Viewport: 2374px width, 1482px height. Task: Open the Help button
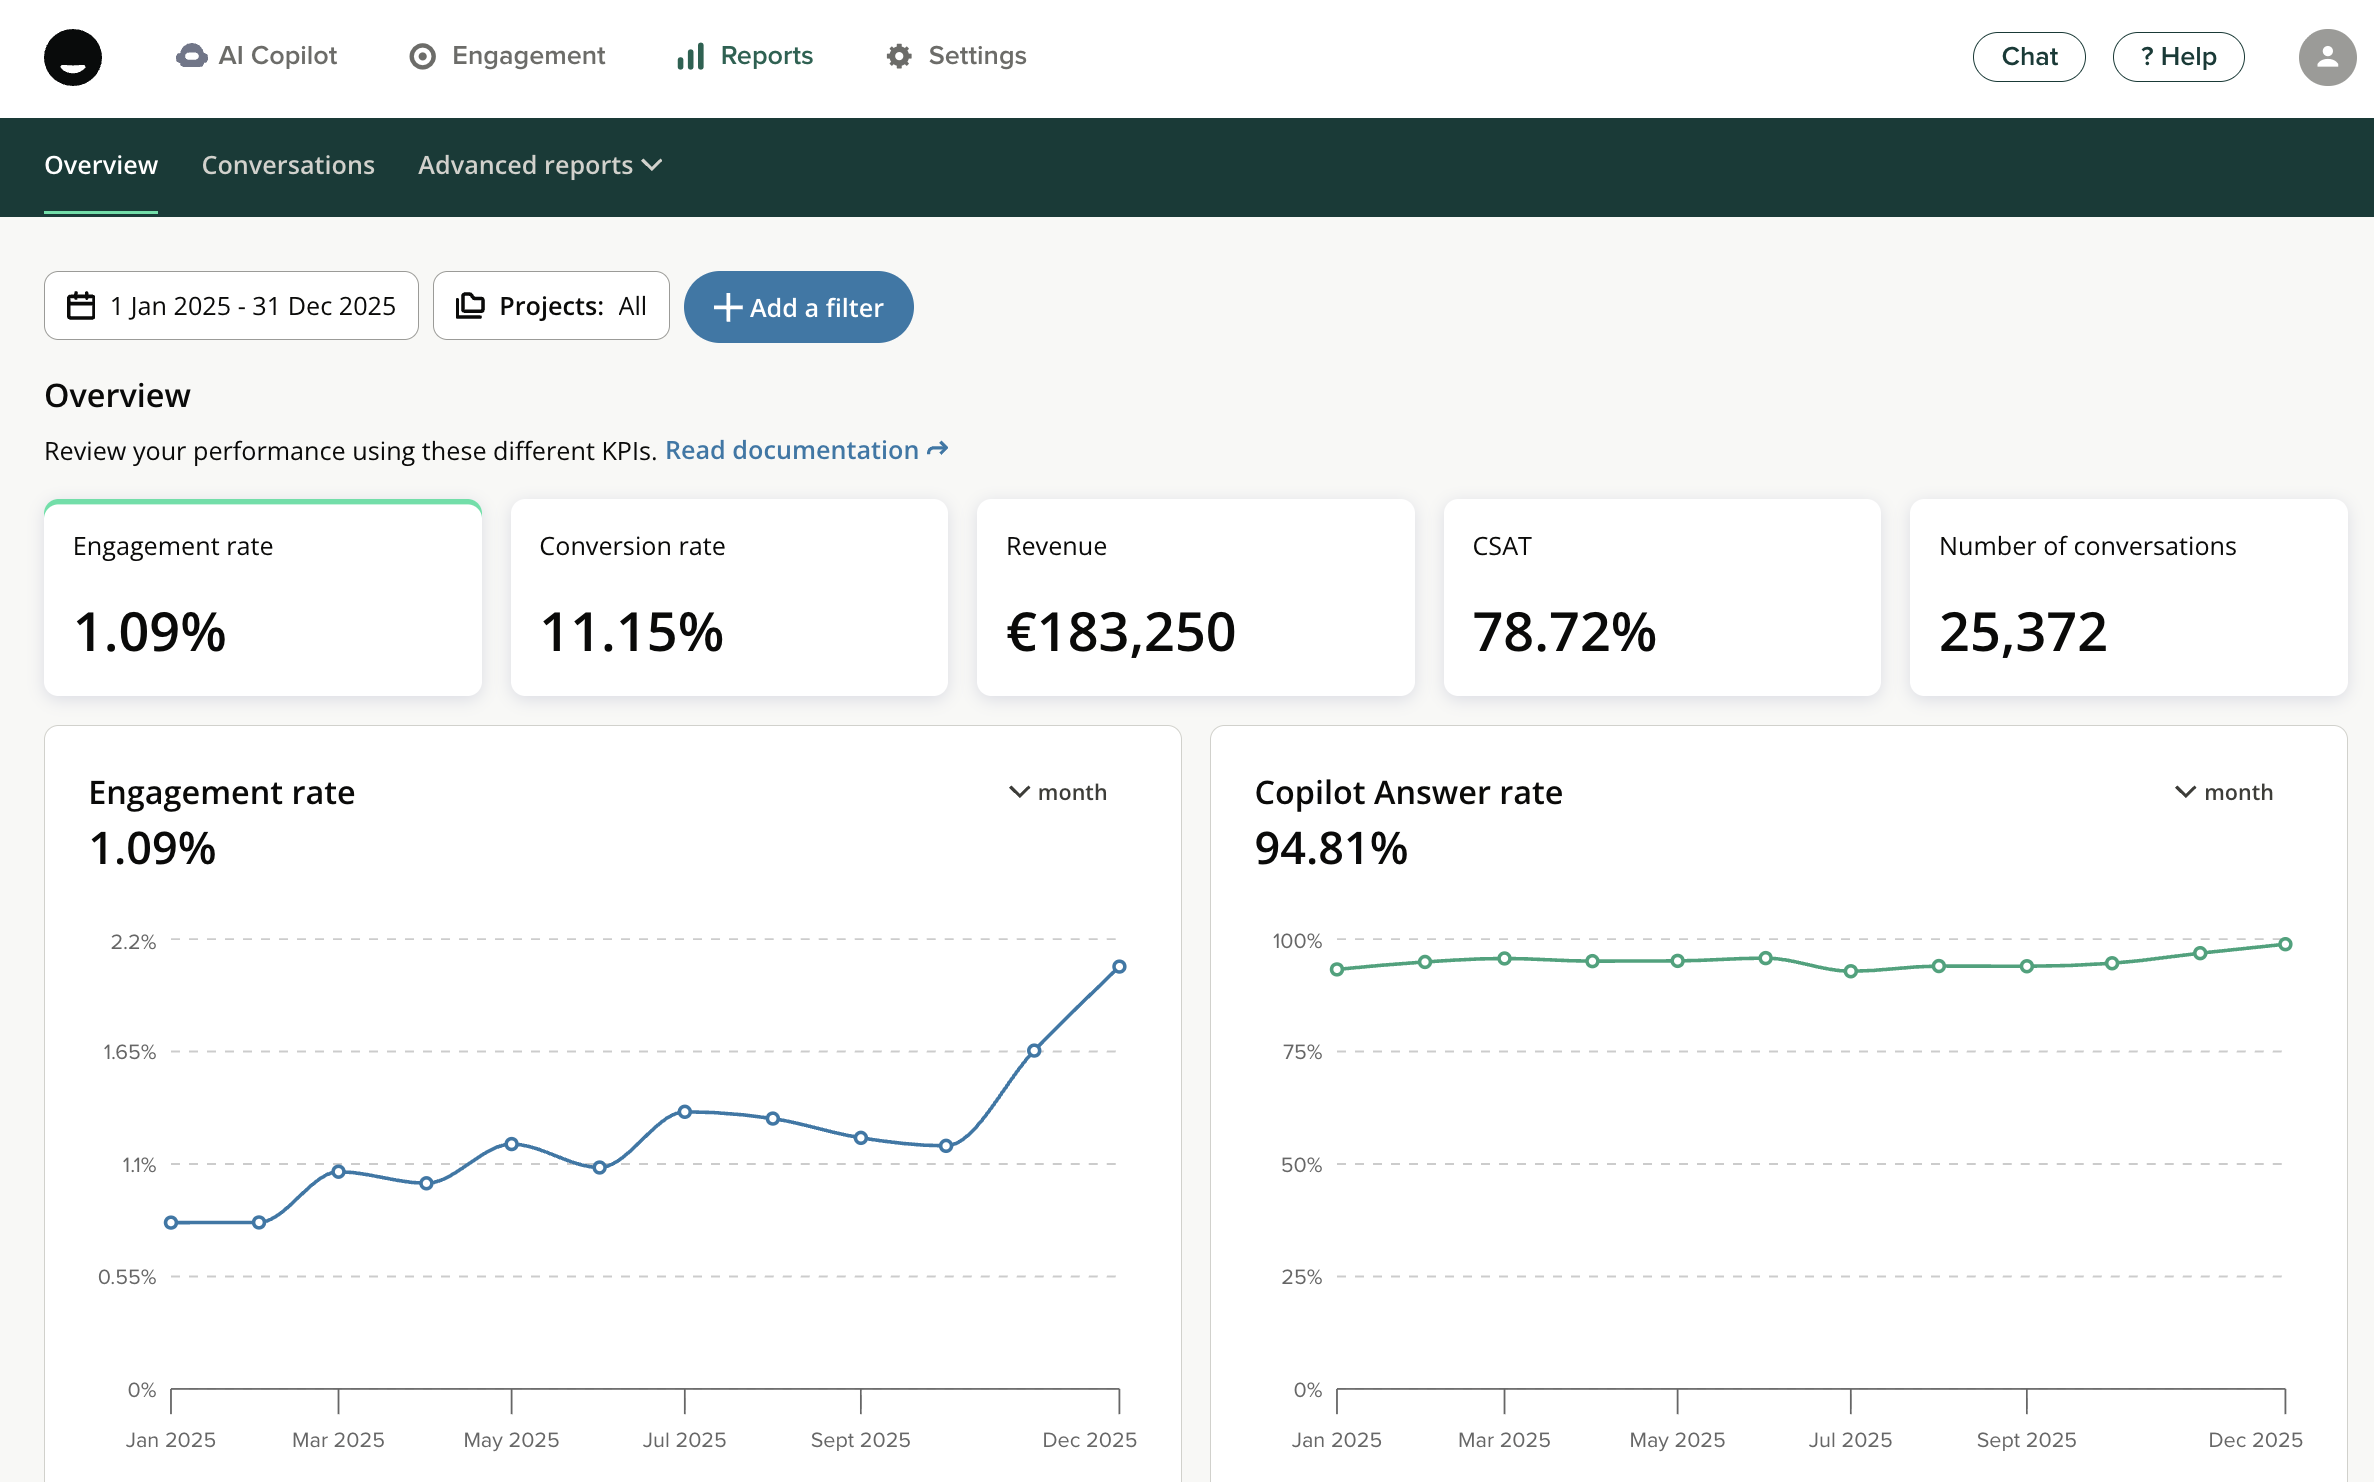tap(2178, 57)
